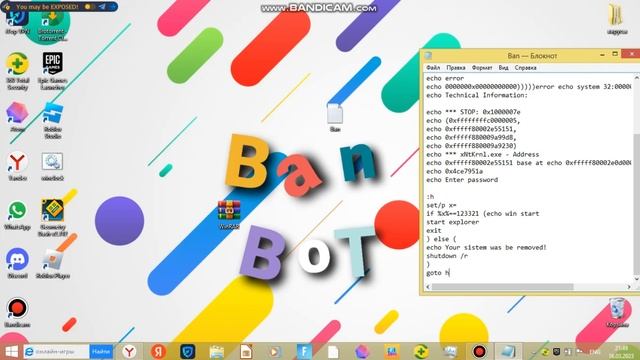Launch Yandex browser from the taskbar
640x360 pixels.
(129, 351)
